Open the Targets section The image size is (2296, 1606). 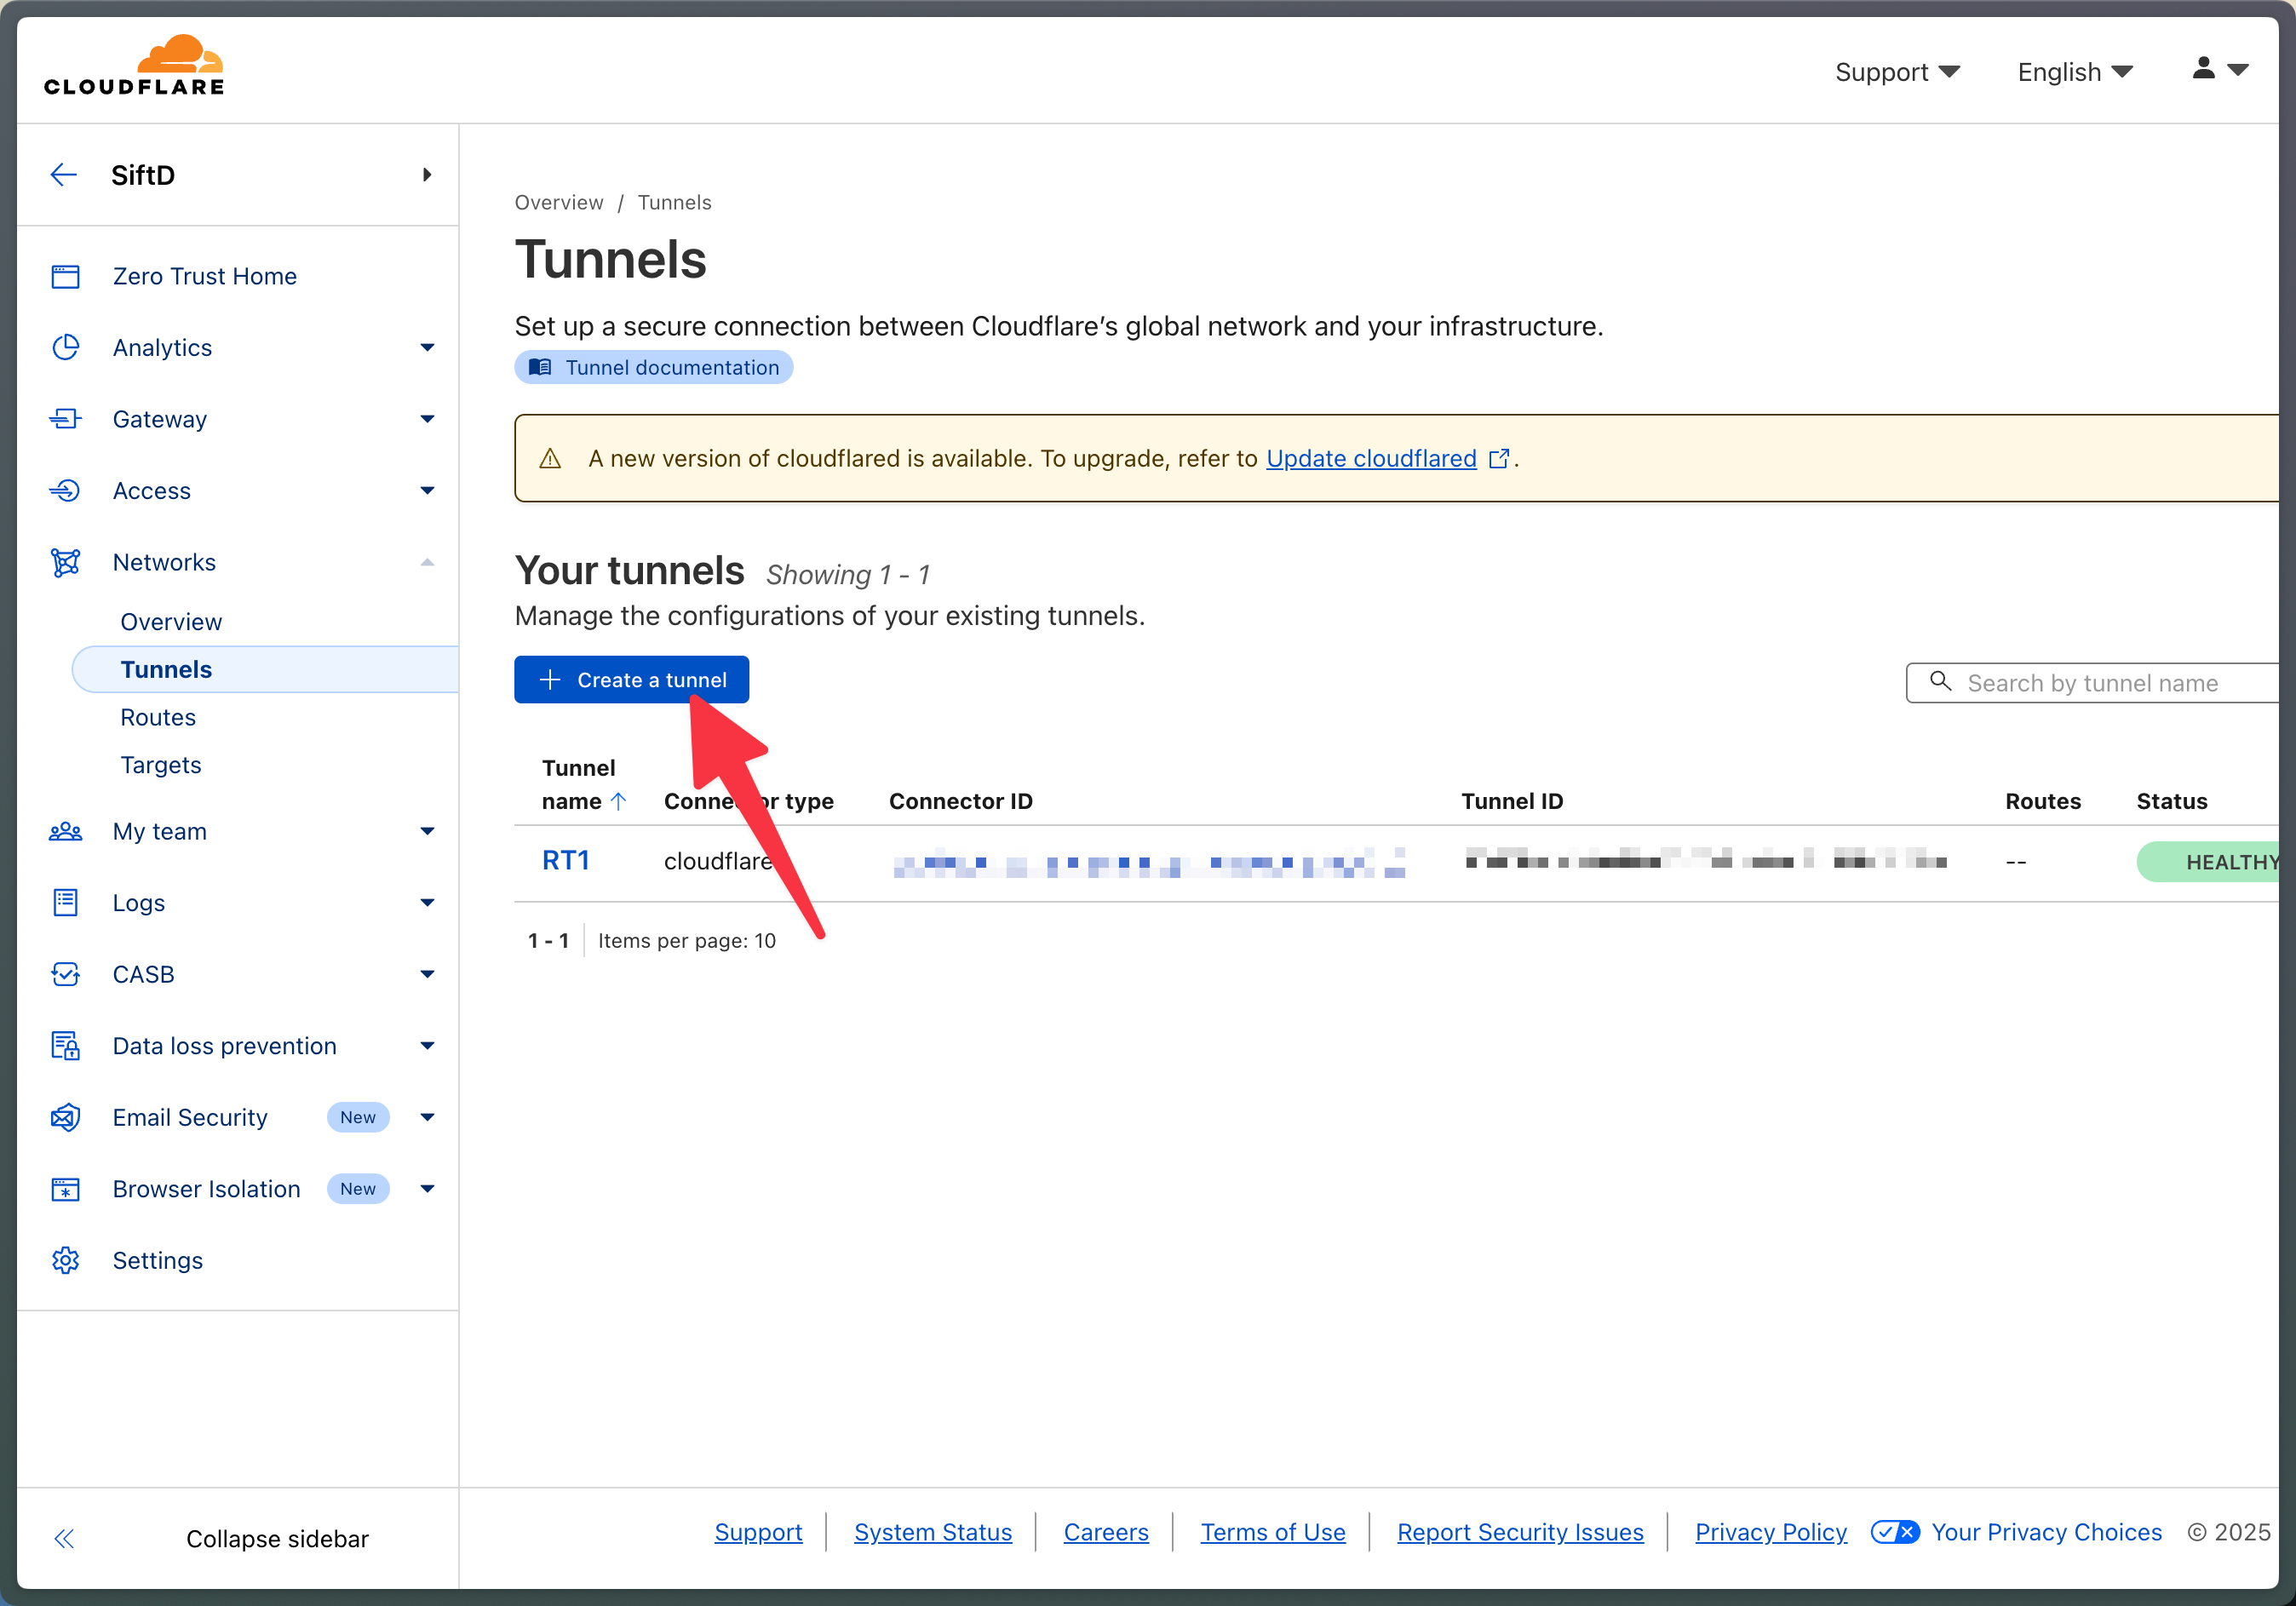tap(160, 764)
